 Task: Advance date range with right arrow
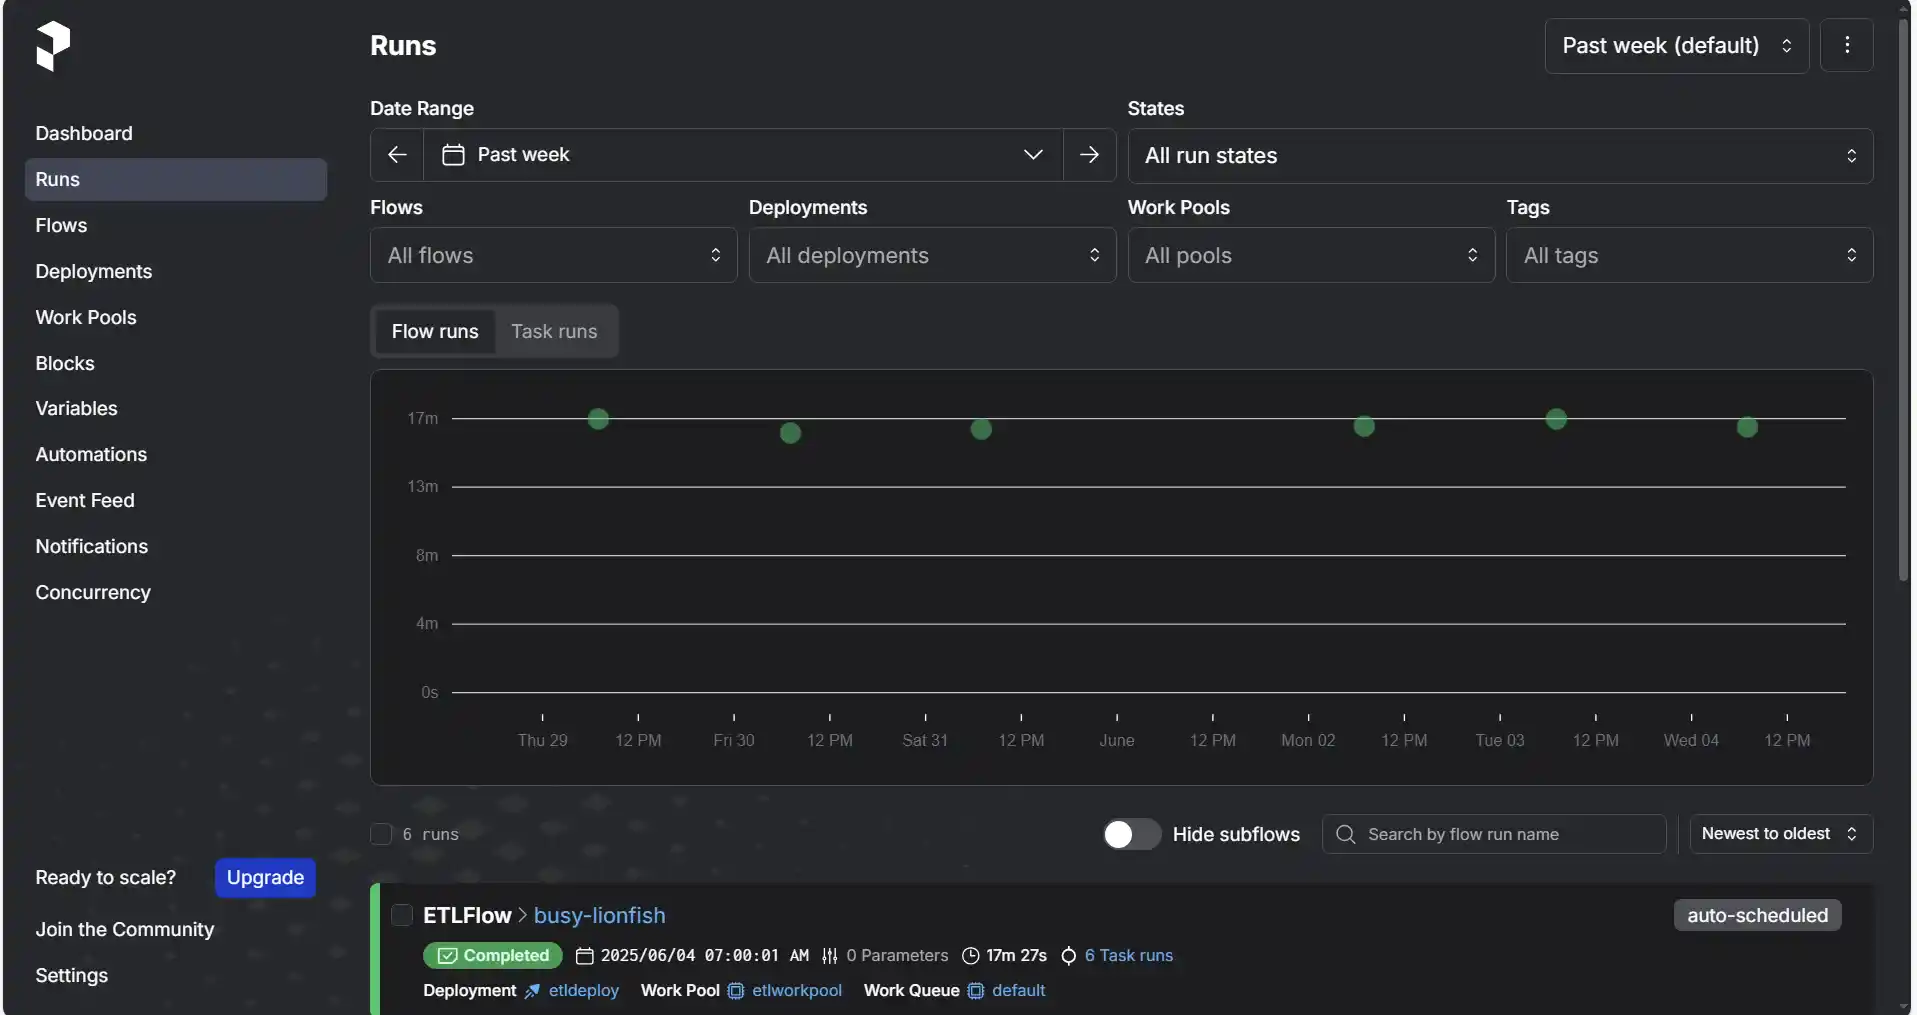coord(1089,155)
